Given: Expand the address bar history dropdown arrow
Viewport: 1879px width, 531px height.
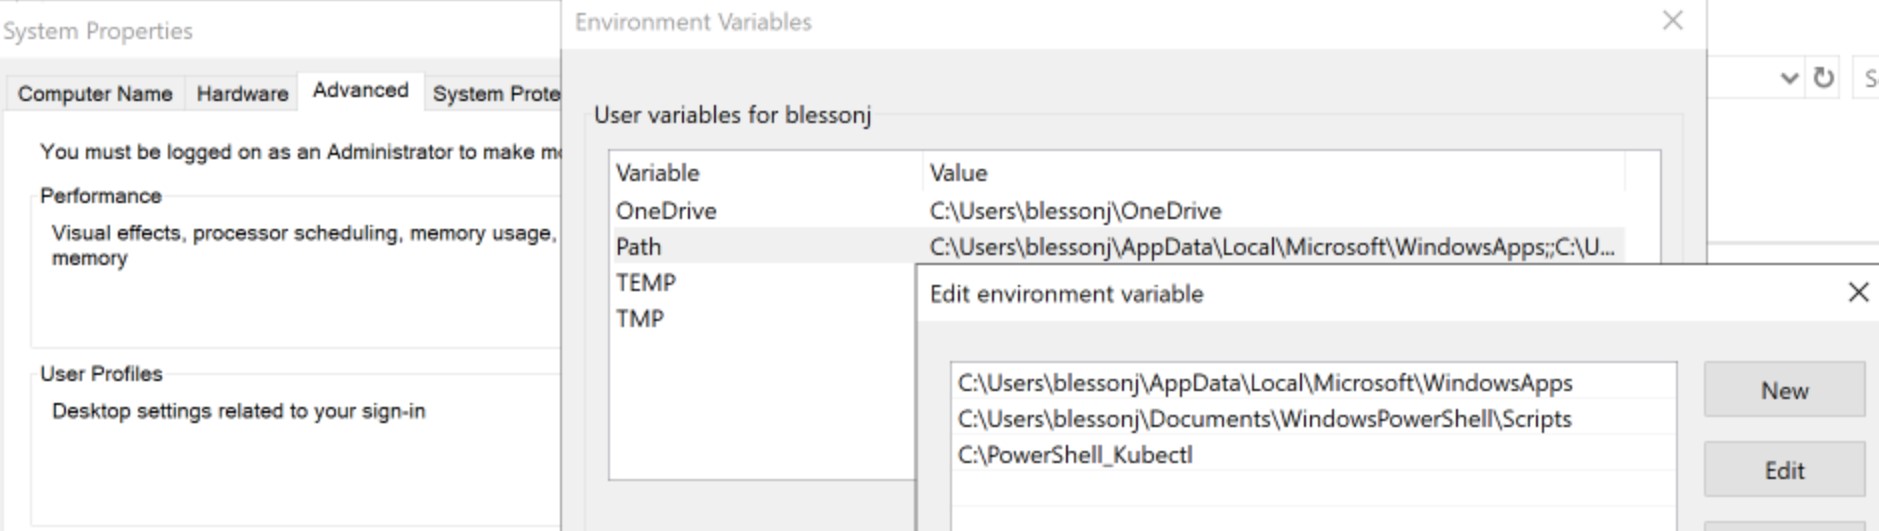Looking at the screenshot, I should click(x=1790, y=78).
